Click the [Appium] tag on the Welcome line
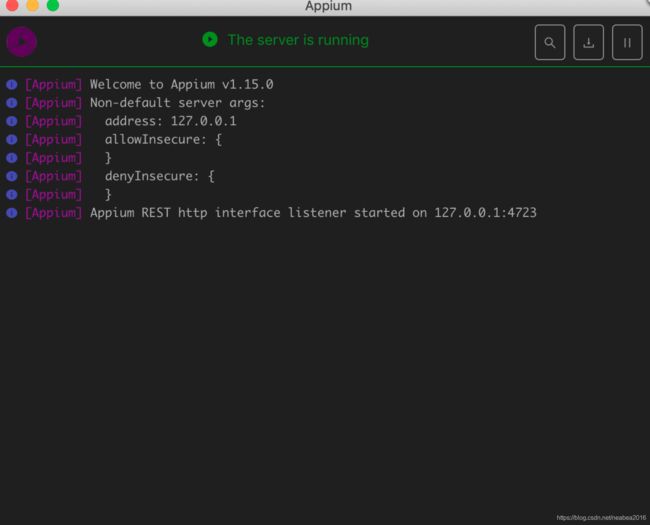This screenshot has width=650, height=525. 53,85
